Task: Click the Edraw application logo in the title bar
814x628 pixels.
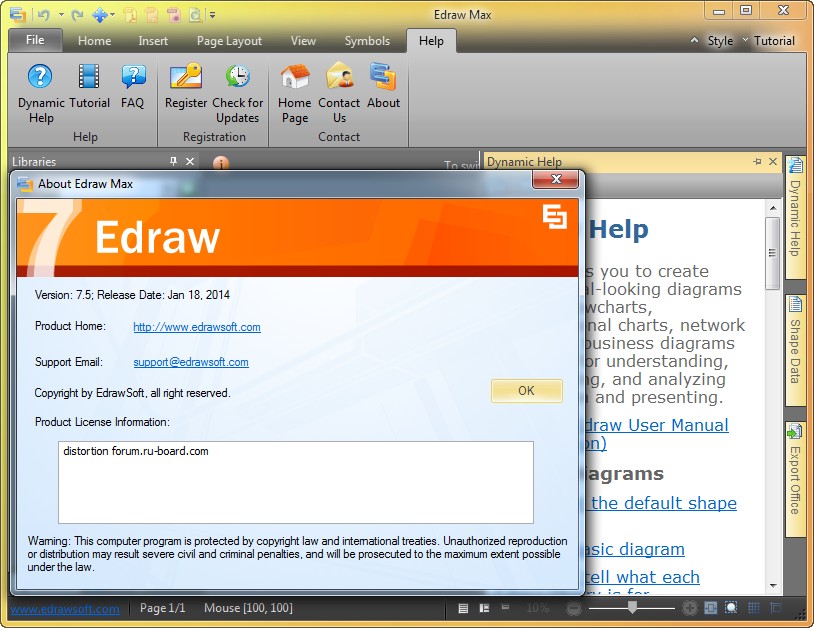Action: [x=18, y=15]
